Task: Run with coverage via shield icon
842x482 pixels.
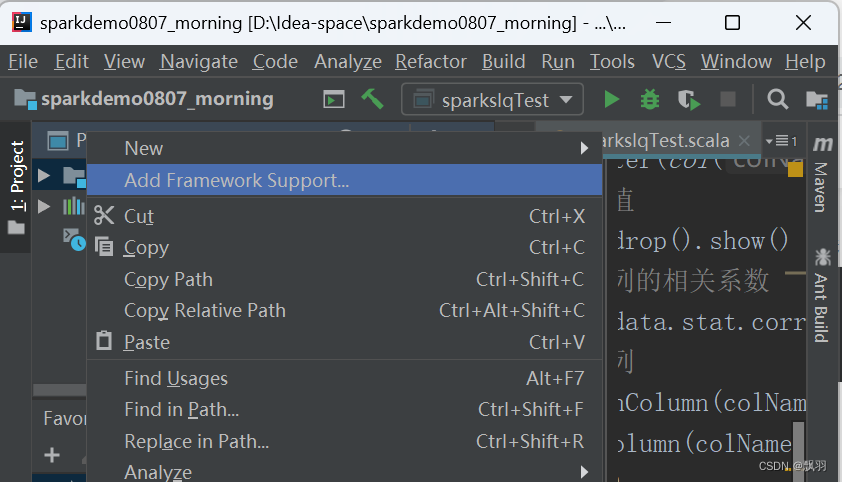Action: pos(689,100)
